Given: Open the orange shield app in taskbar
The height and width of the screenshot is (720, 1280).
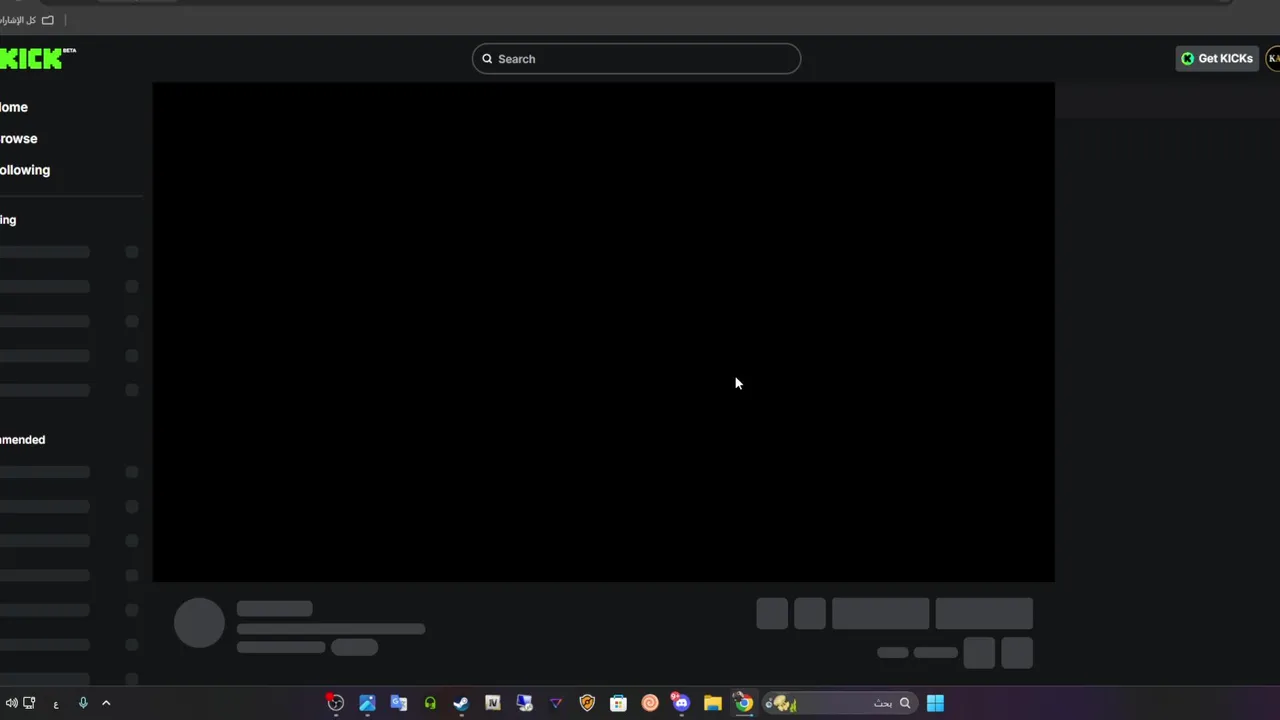Looking at the screenshot, I should [587, 703].
